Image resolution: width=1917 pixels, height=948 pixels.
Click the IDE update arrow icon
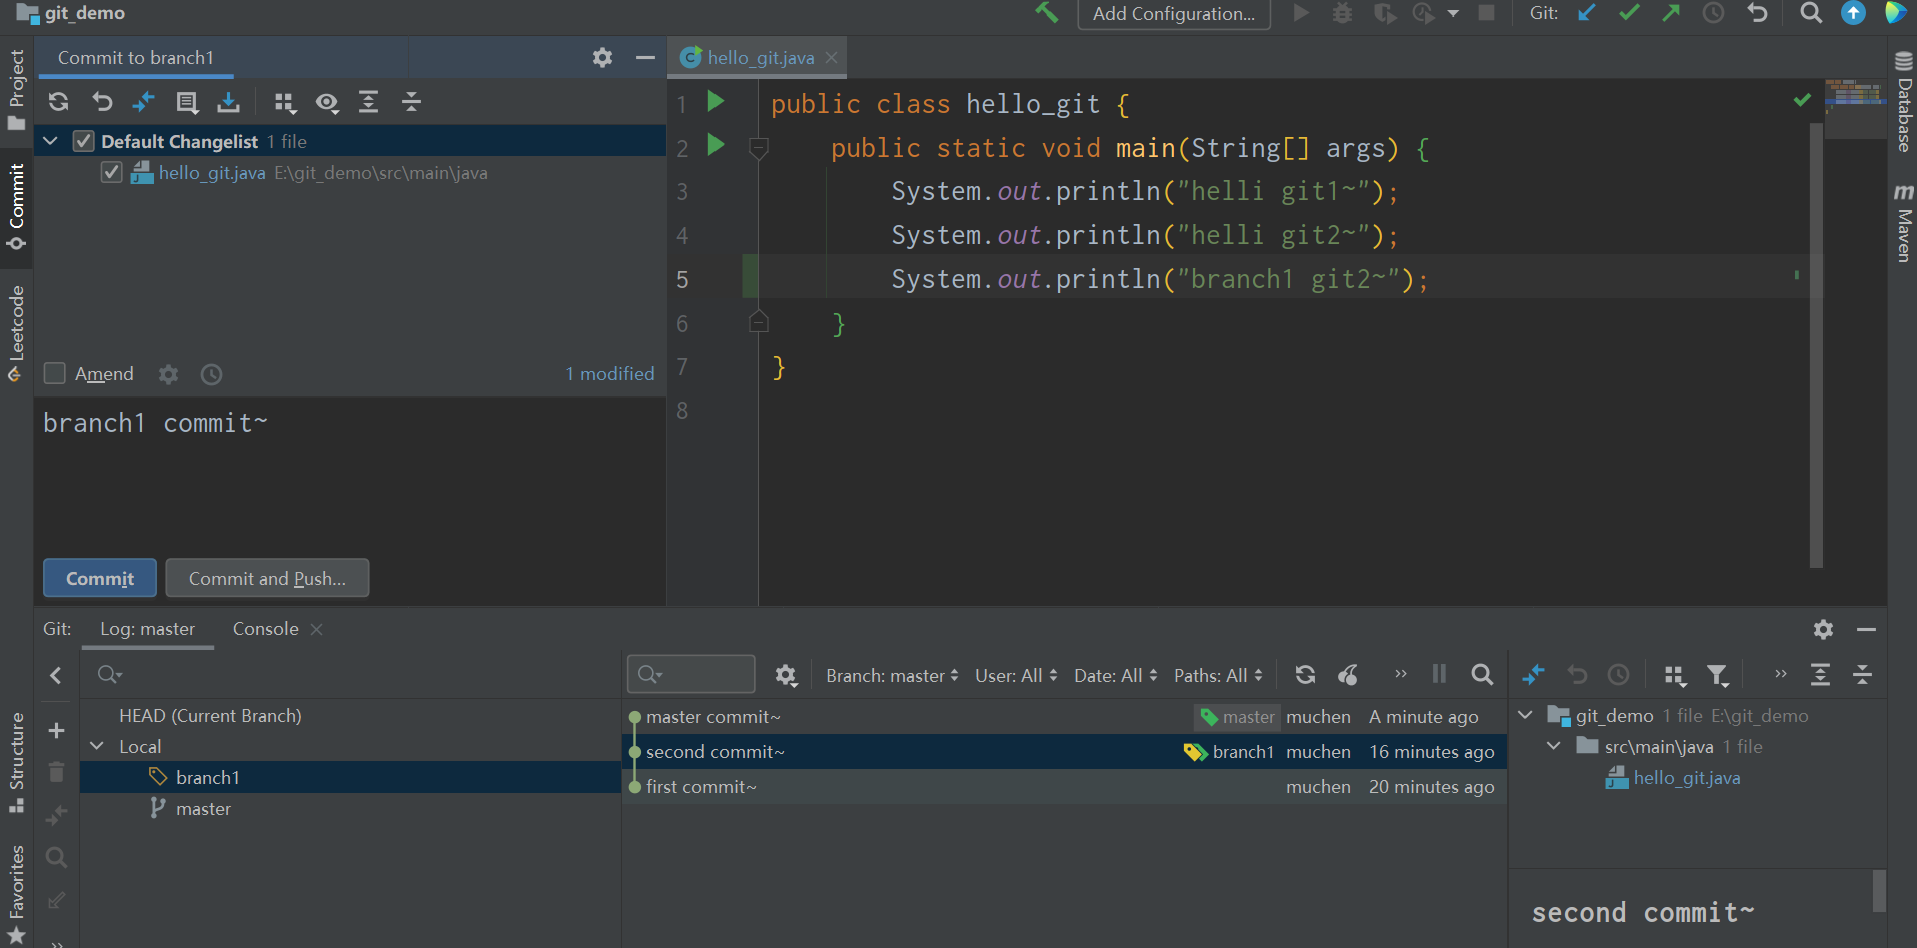click(x=1853, y=13)
